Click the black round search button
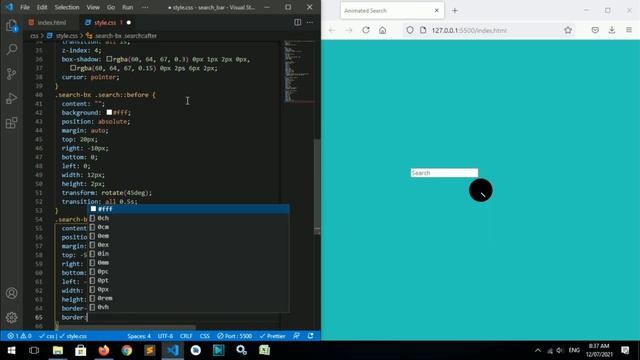Screen dimensions: 640x360 click(x=480, y=190)
